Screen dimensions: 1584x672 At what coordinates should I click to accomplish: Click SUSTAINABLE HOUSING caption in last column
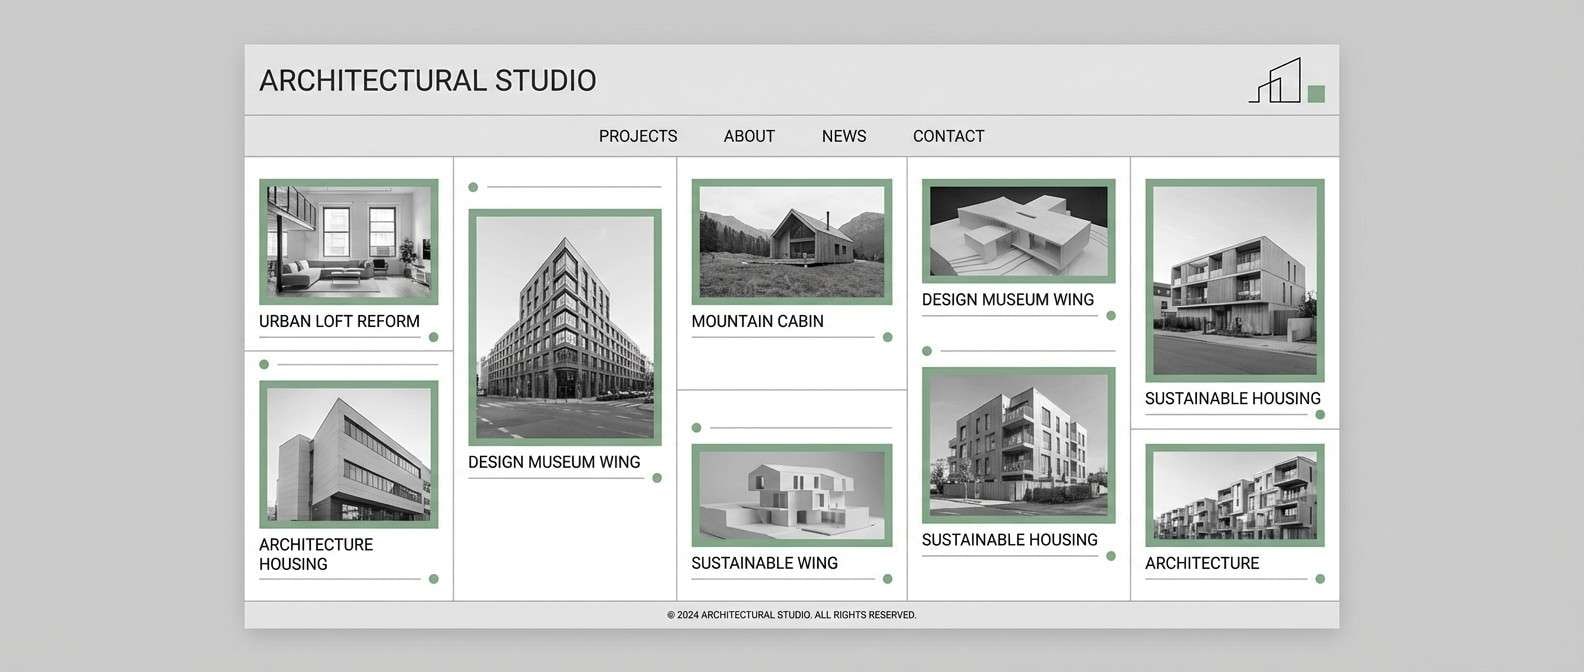(x=1232, y=398)
